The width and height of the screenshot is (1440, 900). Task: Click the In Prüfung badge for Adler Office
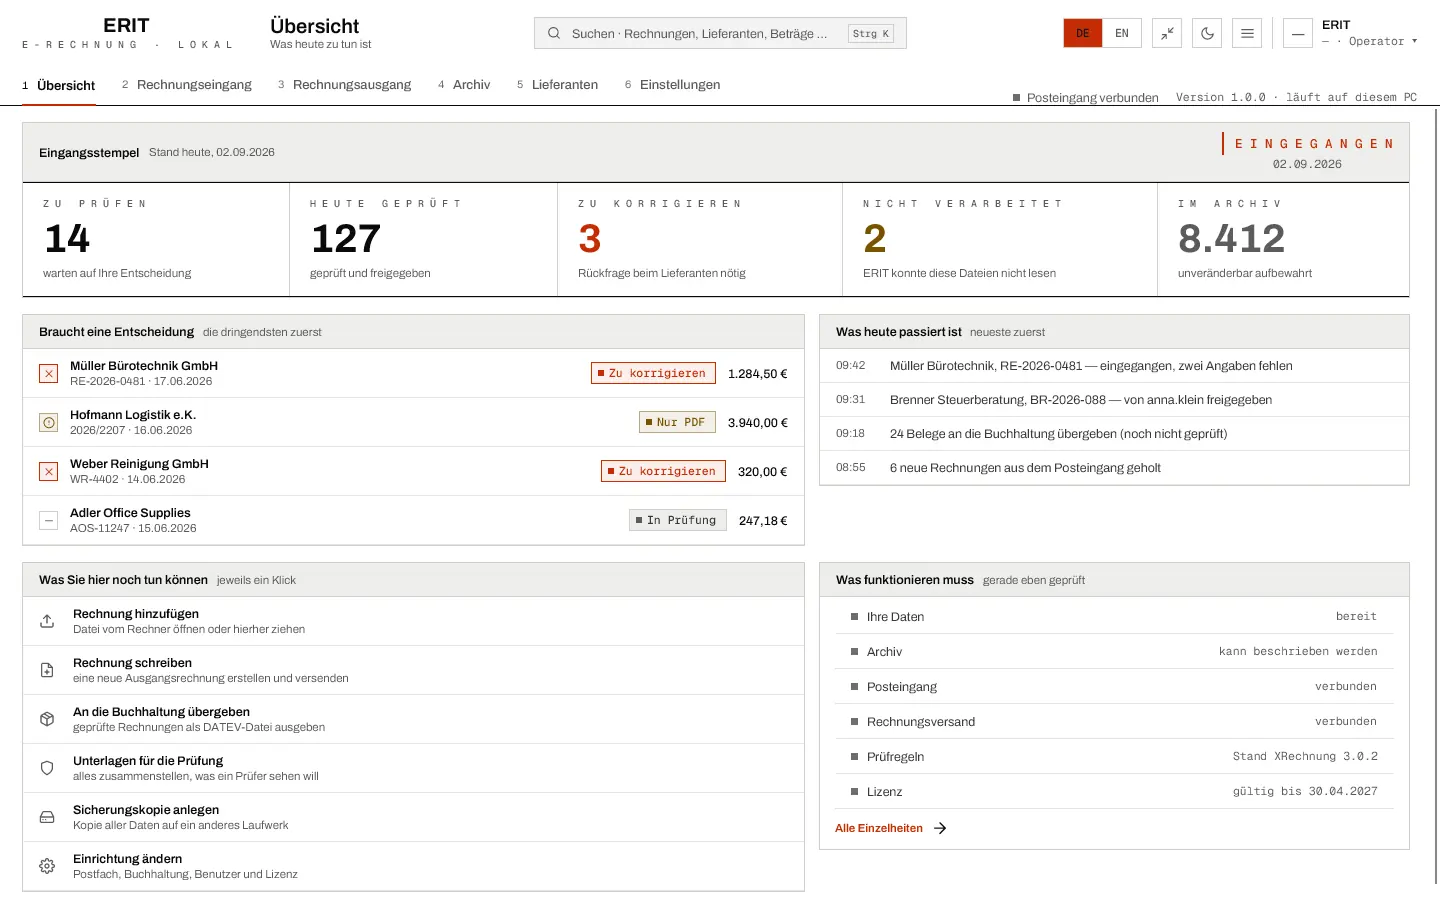(678, 520)
